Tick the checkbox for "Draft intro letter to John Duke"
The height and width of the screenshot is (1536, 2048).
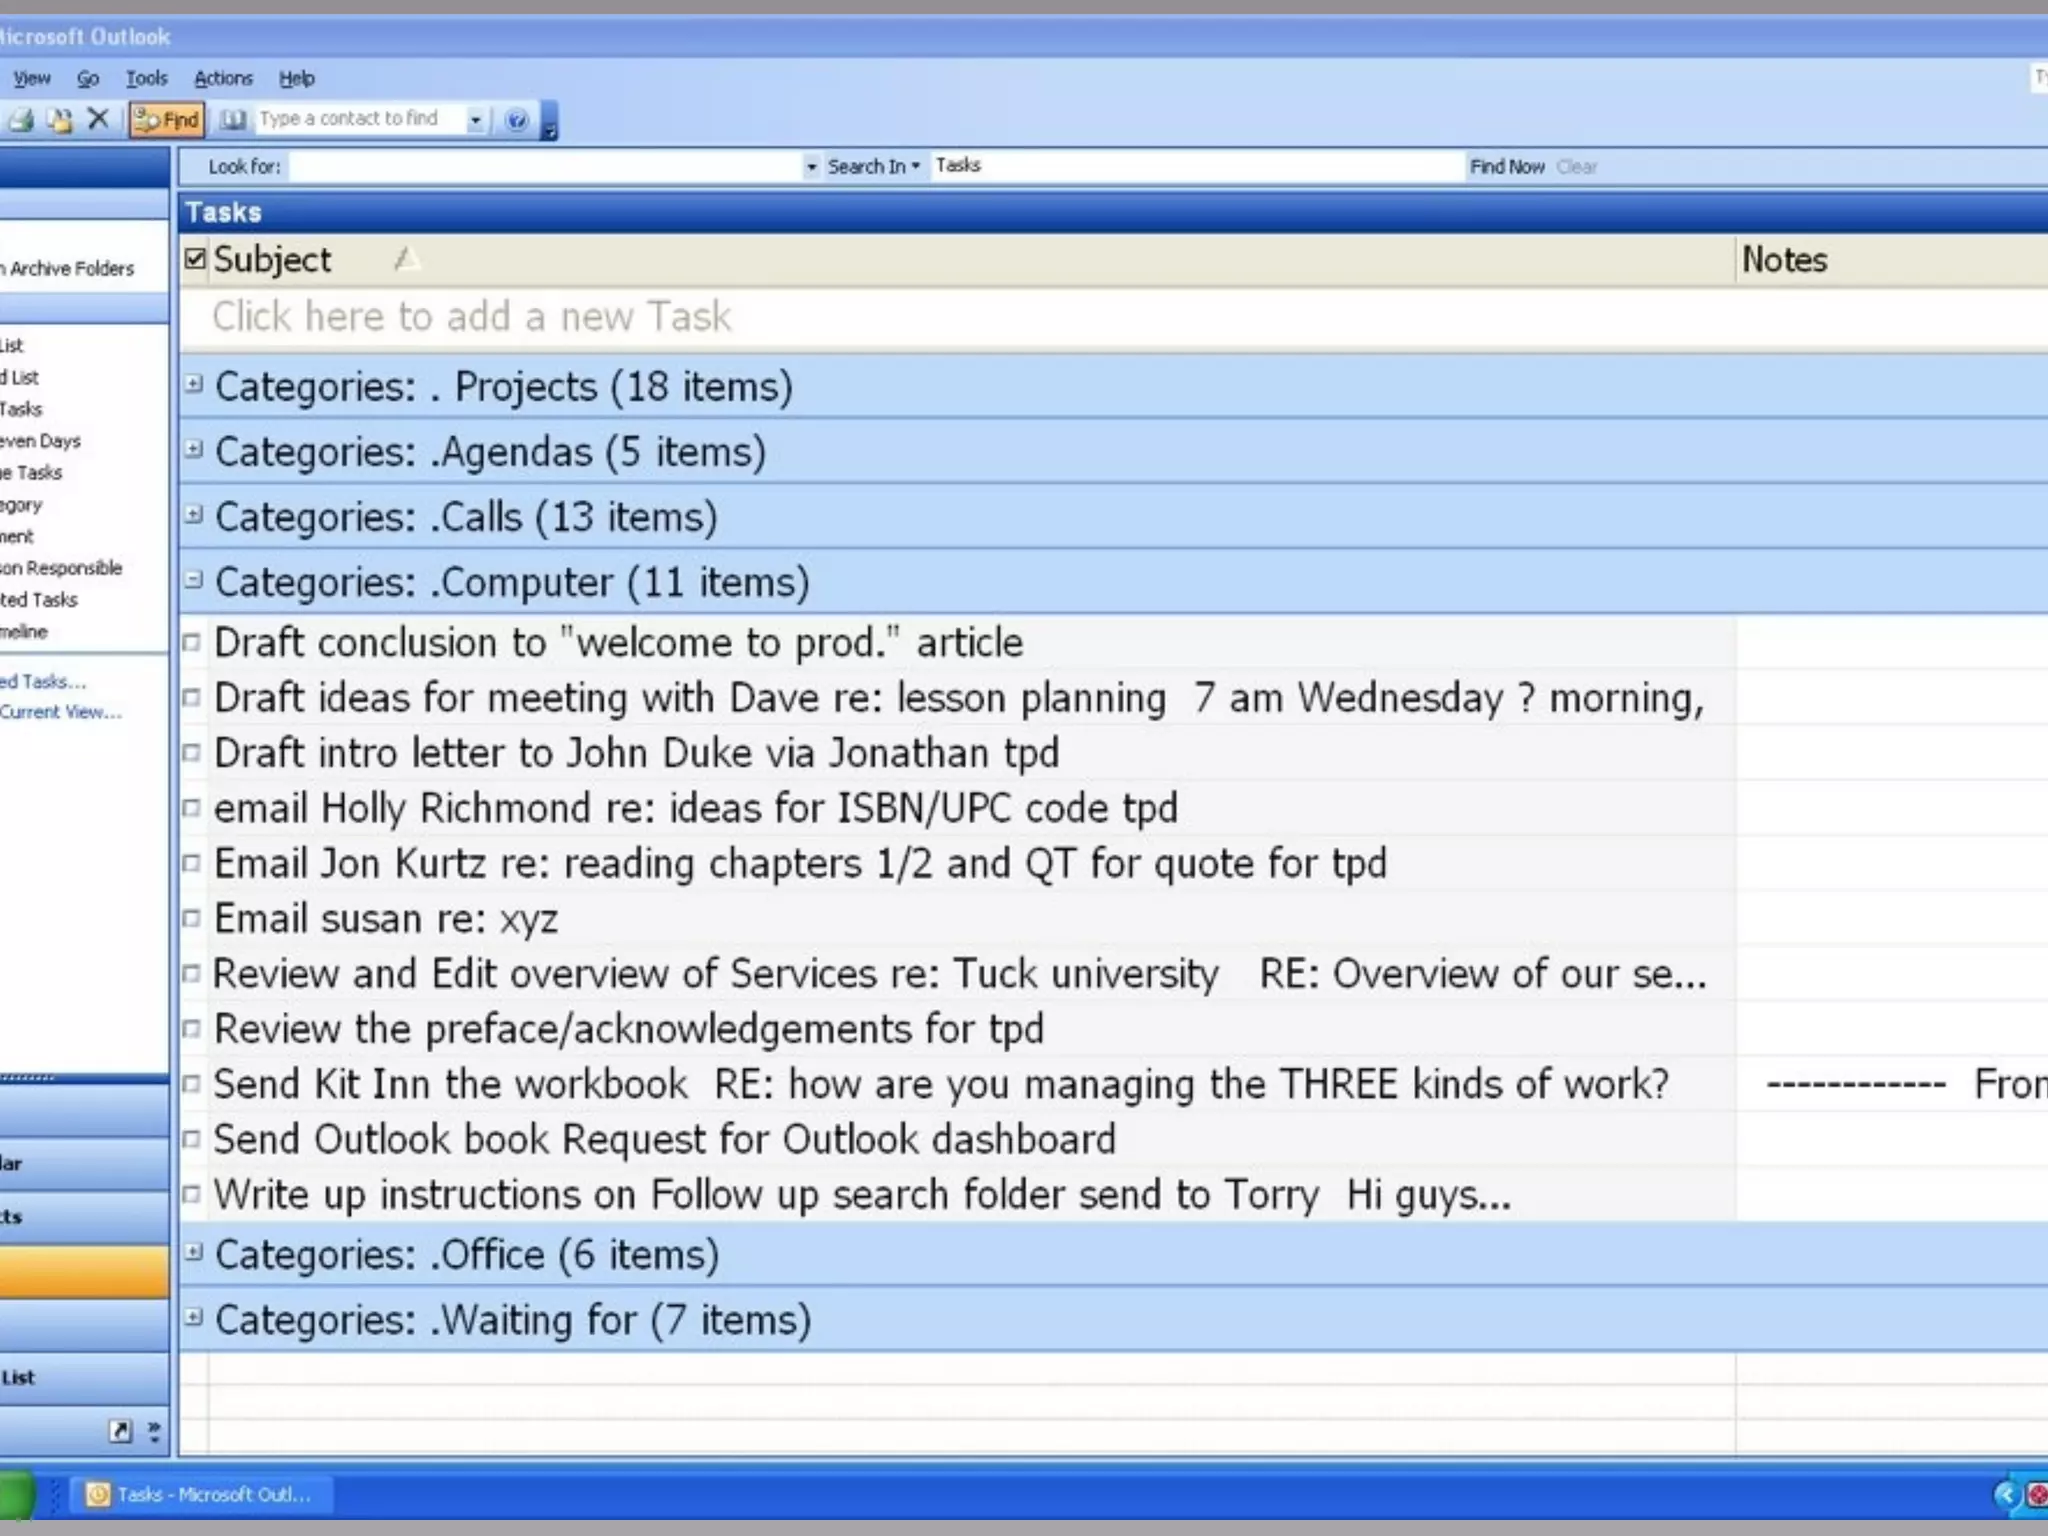(192, 753)
